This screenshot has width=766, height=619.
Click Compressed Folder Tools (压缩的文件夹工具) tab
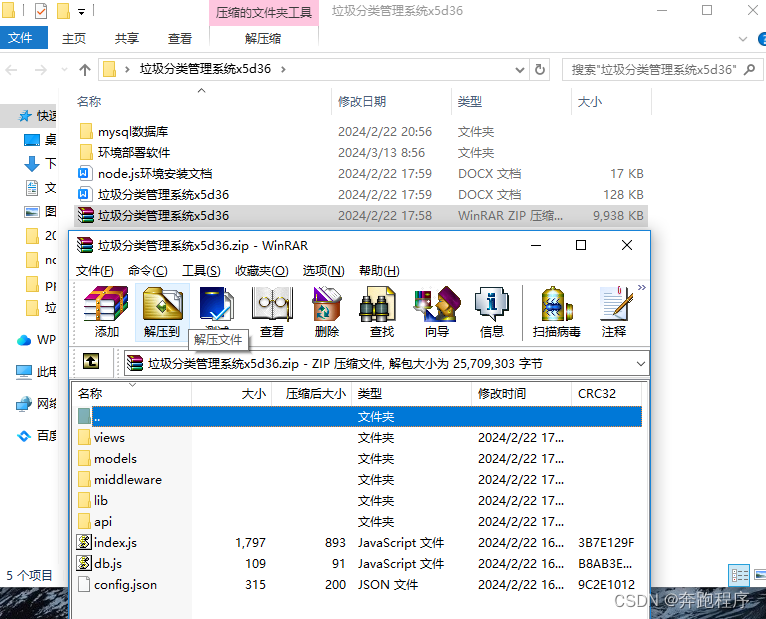point(264,12)
